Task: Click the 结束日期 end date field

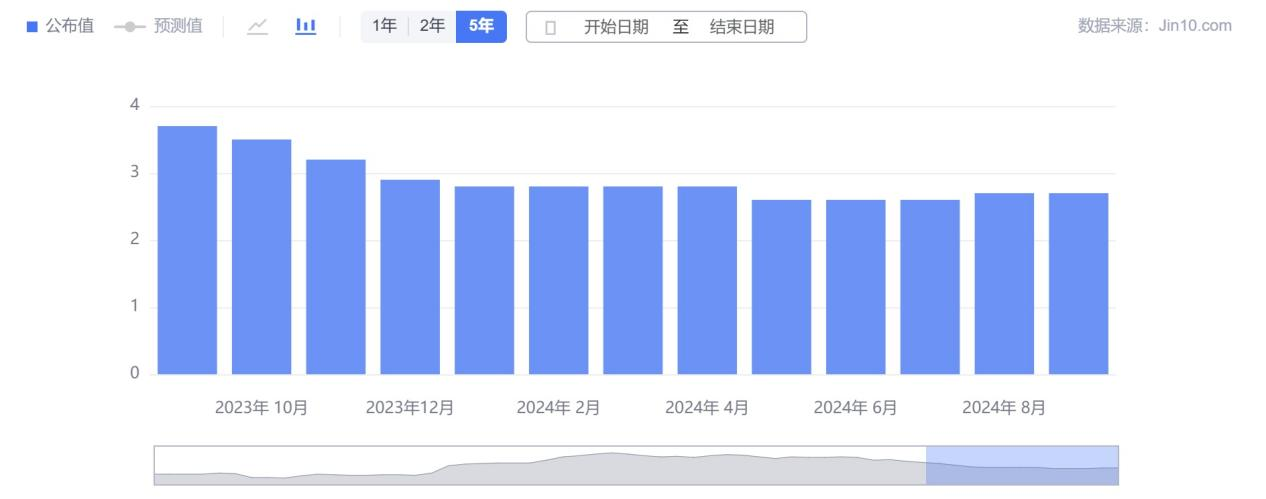Action: click(742, 28)
